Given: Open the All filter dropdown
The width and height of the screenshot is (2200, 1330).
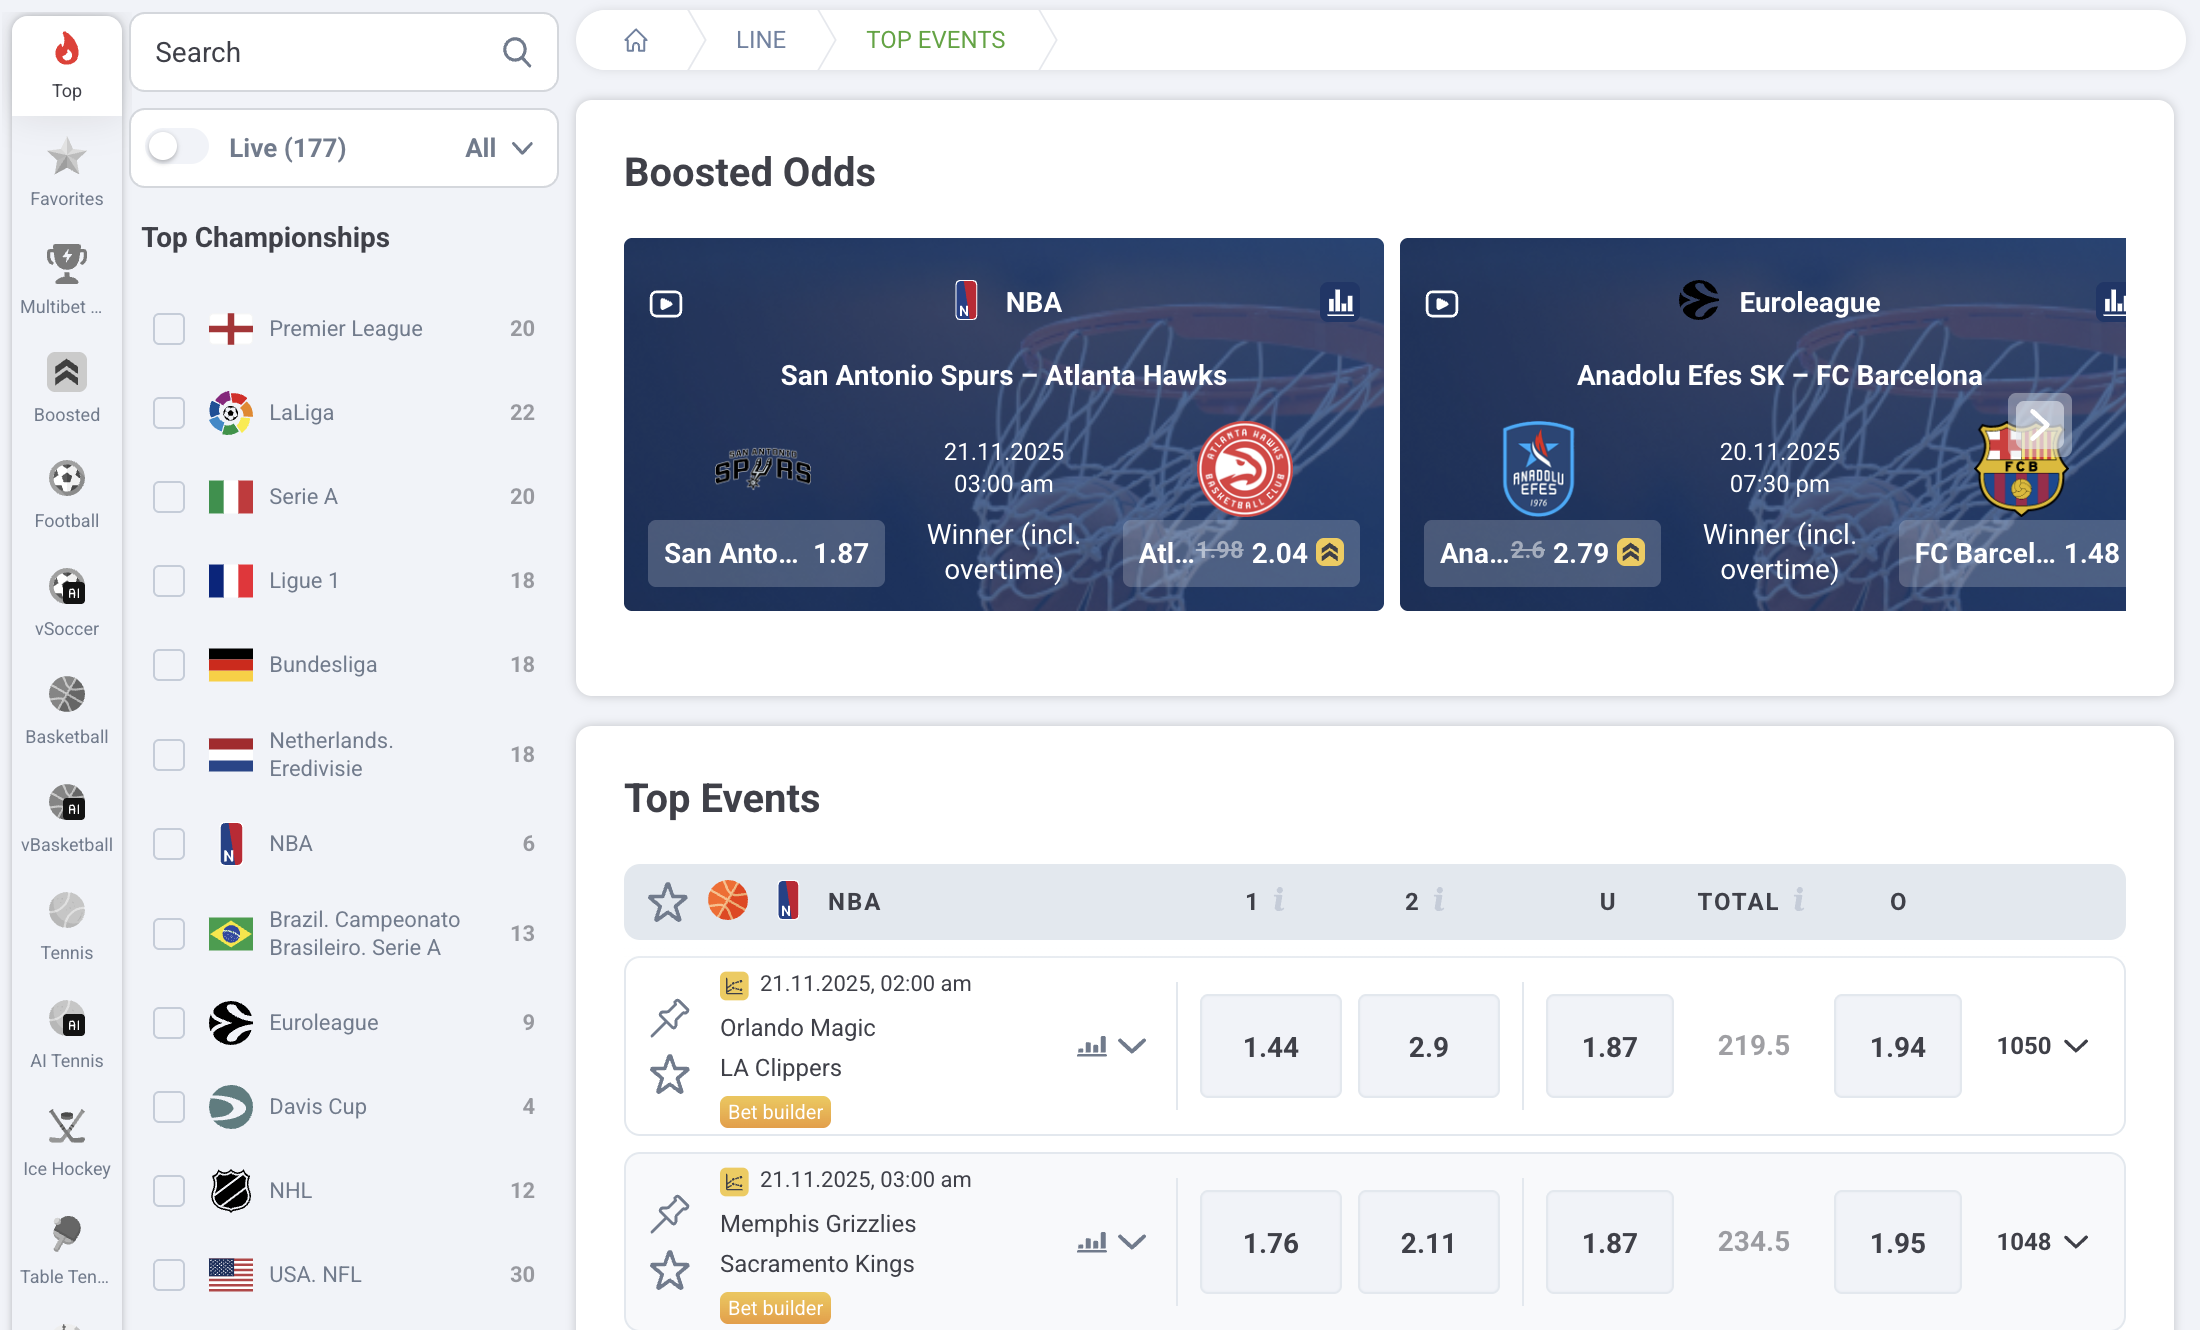Looking at the screenshot, I should 498,148.
